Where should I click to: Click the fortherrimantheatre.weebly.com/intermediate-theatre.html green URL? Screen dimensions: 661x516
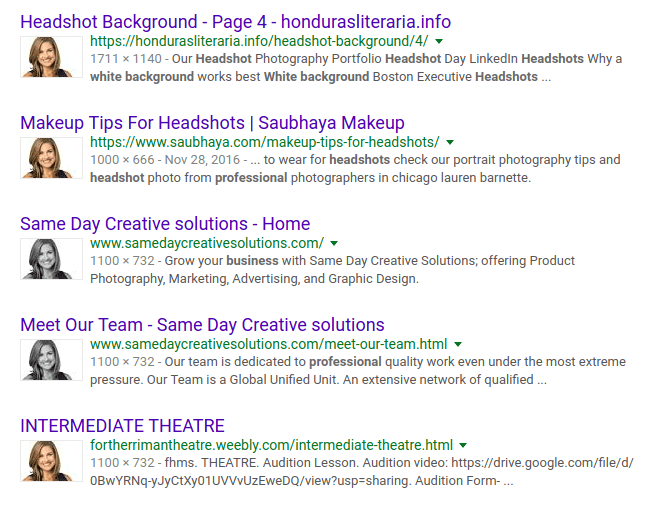[271, 445]
